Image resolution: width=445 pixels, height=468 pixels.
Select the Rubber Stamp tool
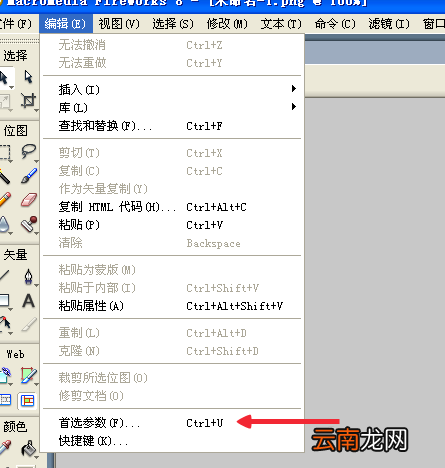point(28,224)
